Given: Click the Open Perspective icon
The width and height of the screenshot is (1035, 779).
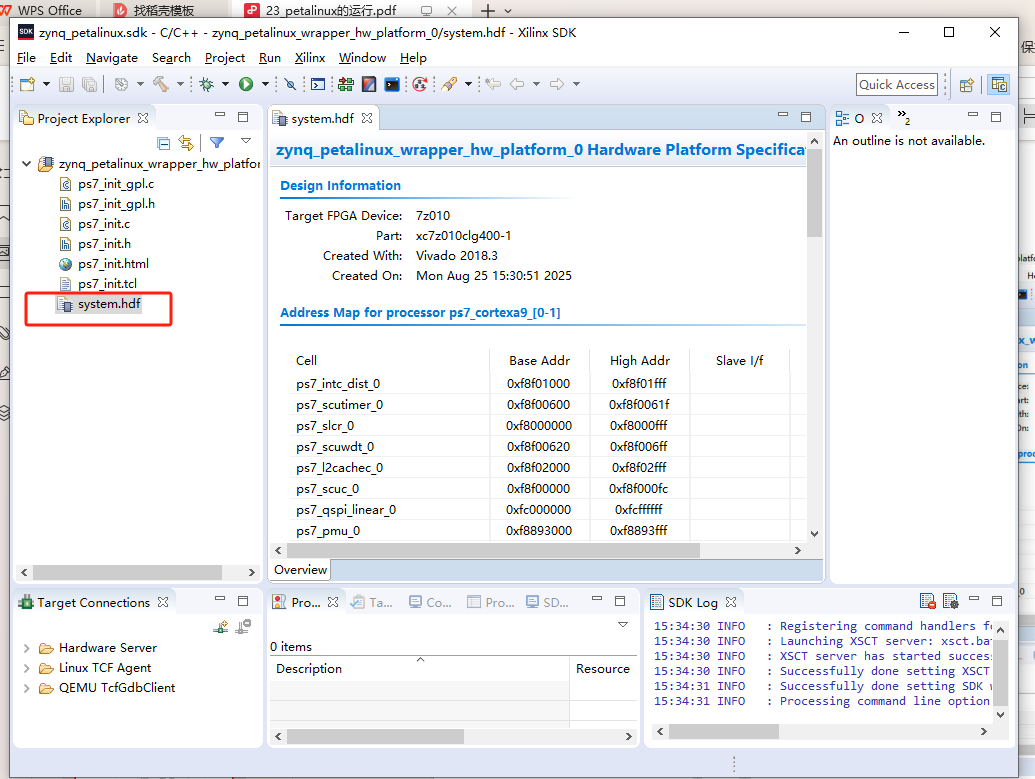Looking at the screenshot, I should [x=967, y=85].
